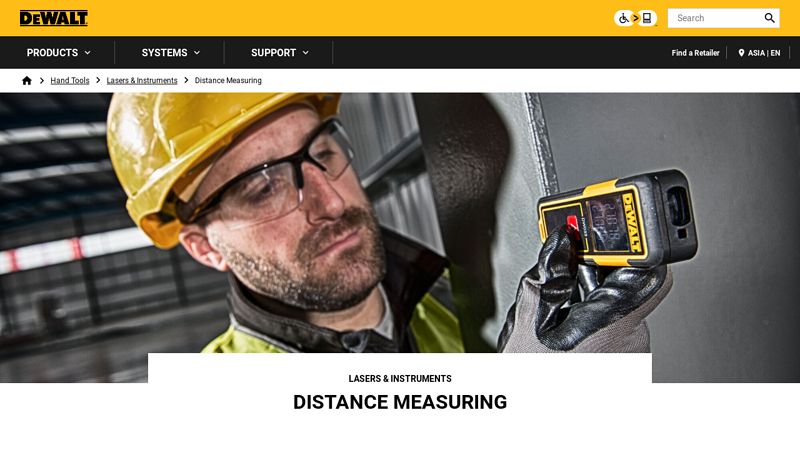Toggle the accessibility mode switch
Image resolution: width=800 pixels, height=450 pixels.
coord(635,18)
